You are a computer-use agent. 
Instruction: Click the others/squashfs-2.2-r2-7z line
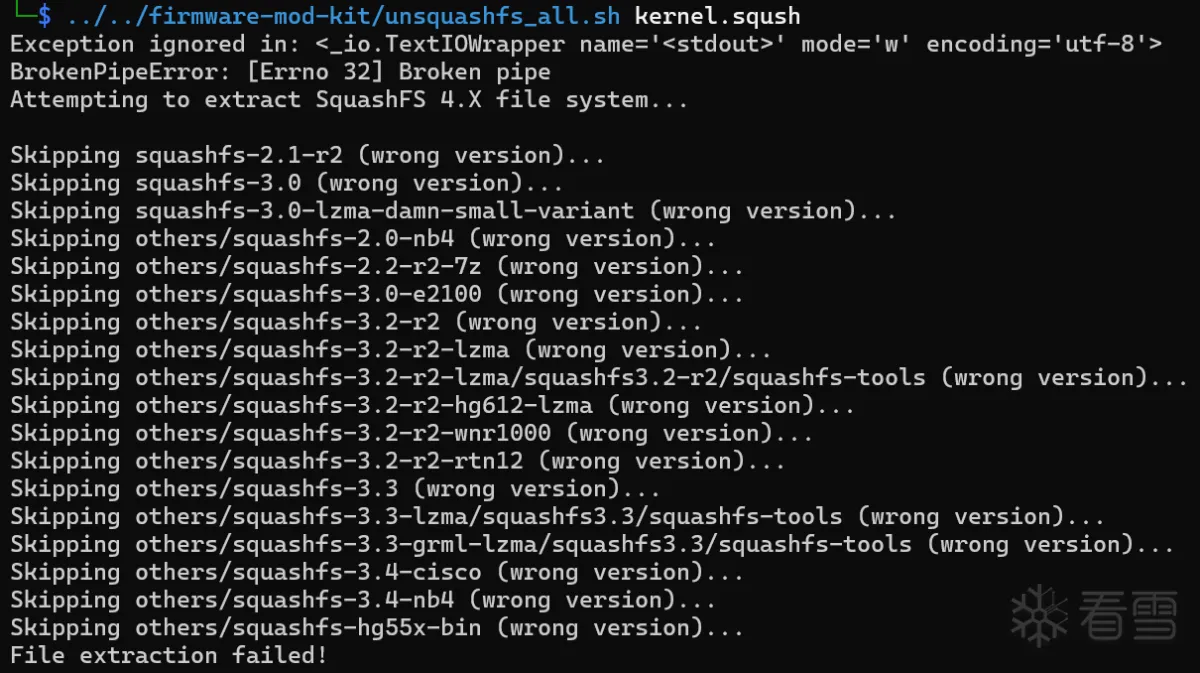tap(377, 267)
